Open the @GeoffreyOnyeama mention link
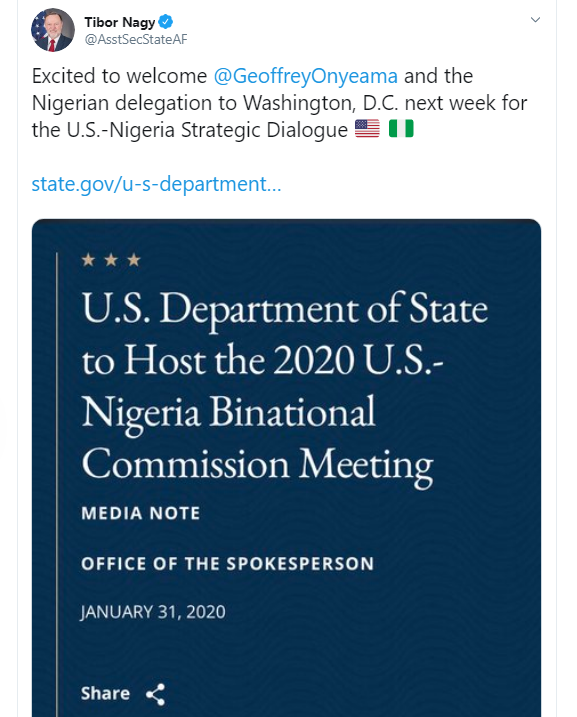The image size is (577, 717). pyautogui.click(x=305, y=76)
